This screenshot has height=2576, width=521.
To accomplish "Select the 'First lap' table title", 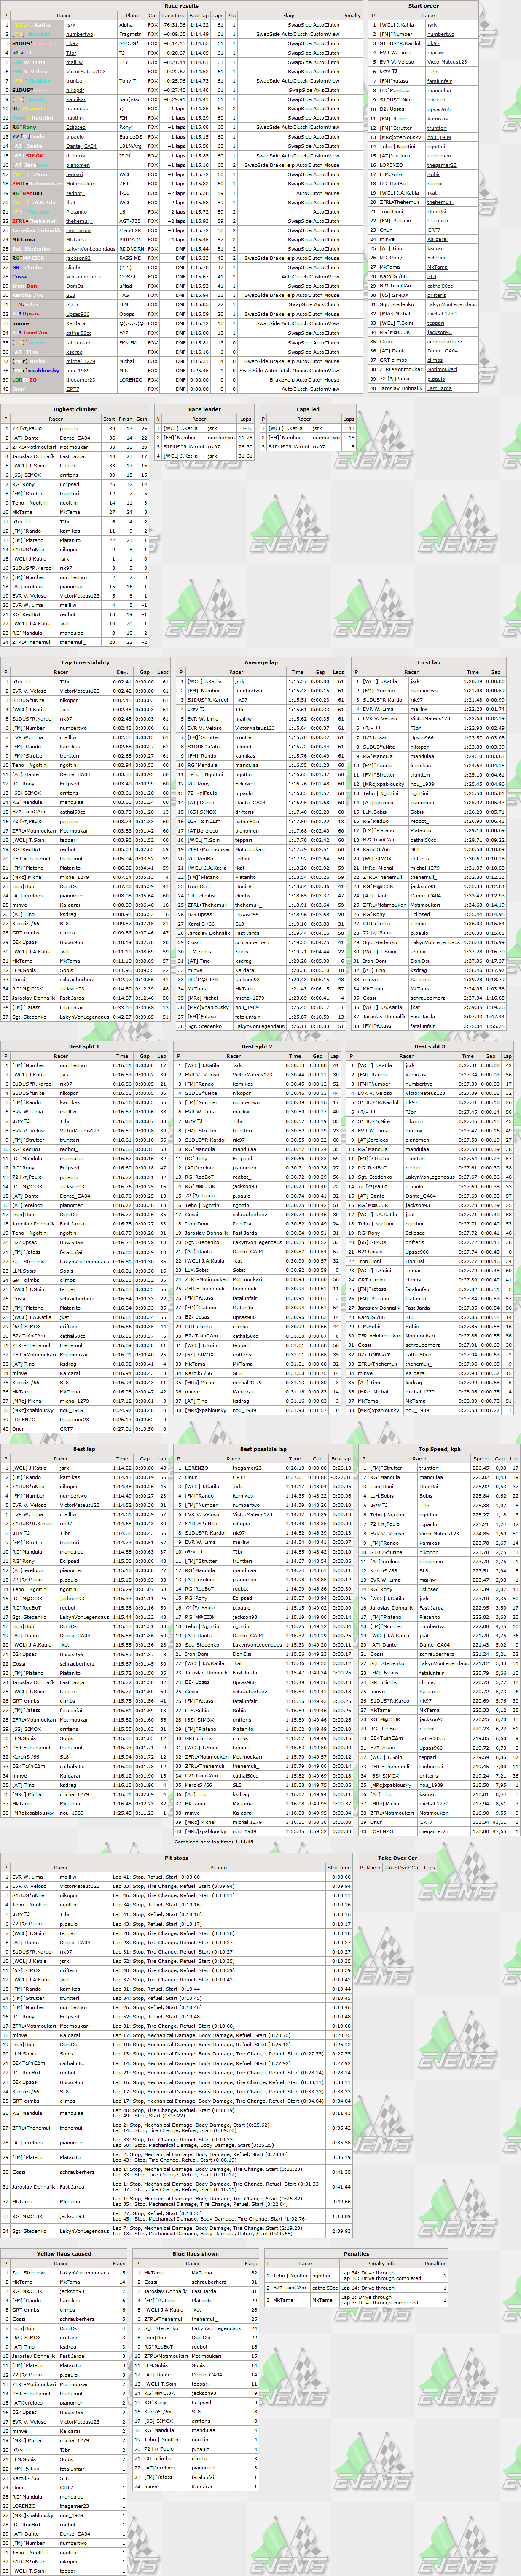I will (429, 662).
